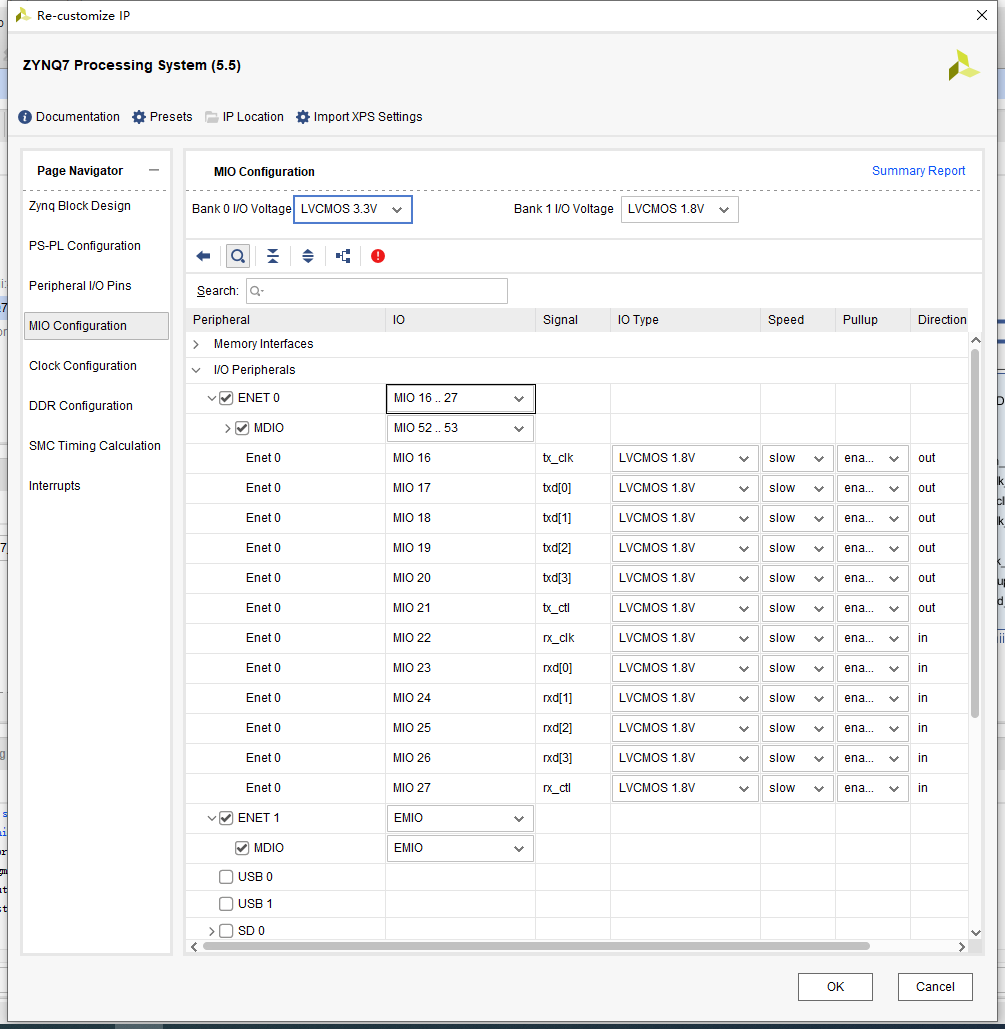Viewport: 1005px width, 1029px height.
Task: Click the IP Location folder option
Action: click(x=244, y=117)
